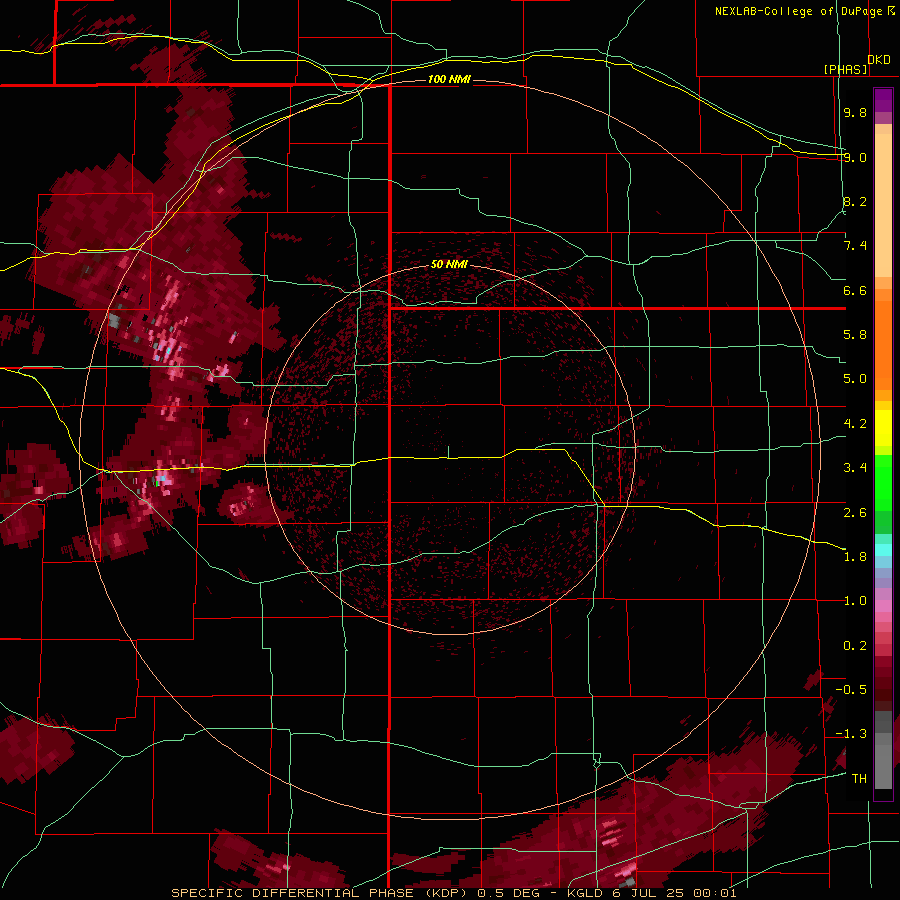Click the 1.8 legend value
900x900 pixels.
[855, 557]
